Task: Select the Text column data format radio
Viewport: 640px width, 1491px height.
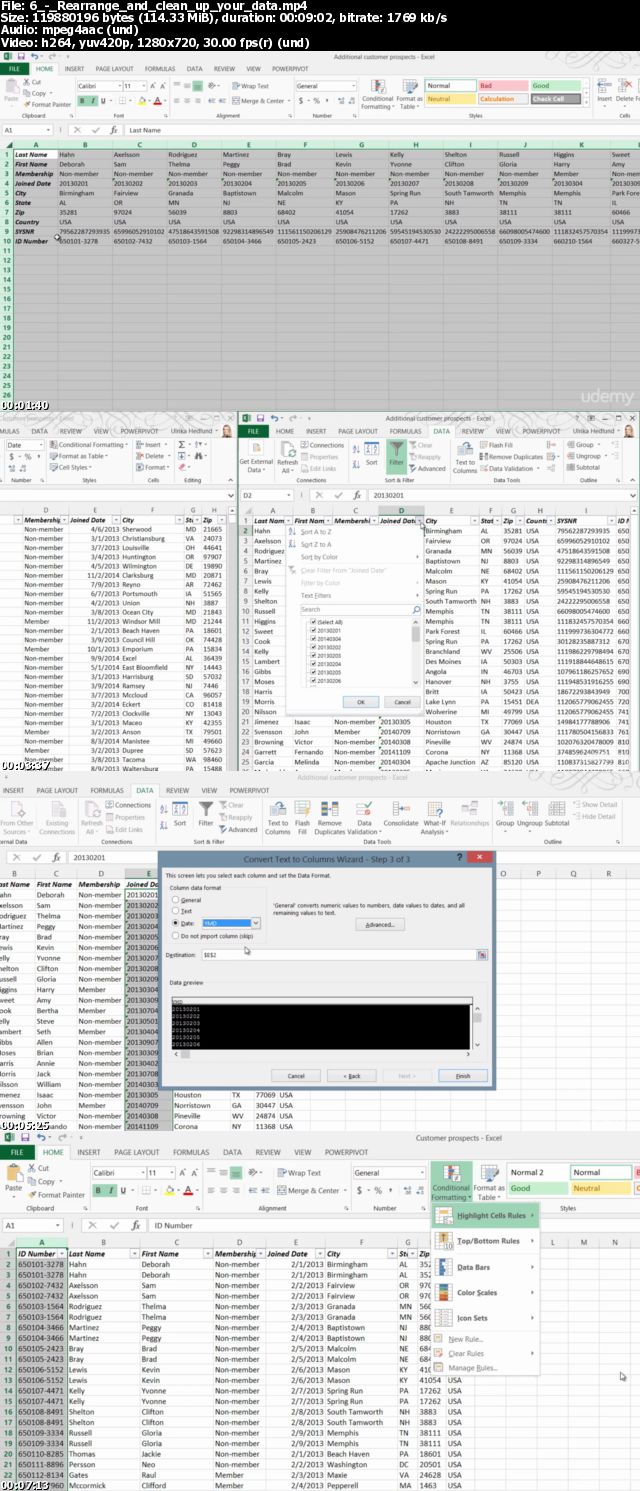Action: (x=175, y=911)
